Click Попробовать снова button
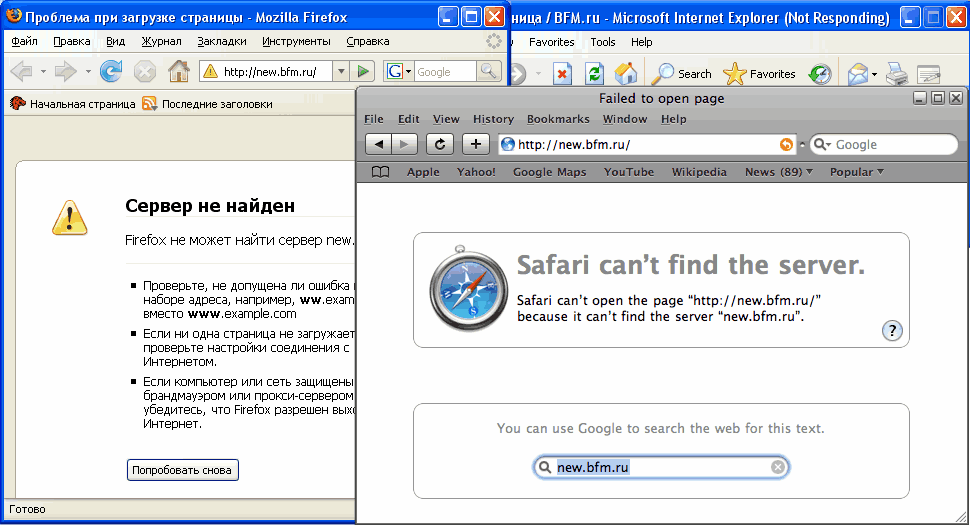 pyautogui.click(x=182, y=470)
